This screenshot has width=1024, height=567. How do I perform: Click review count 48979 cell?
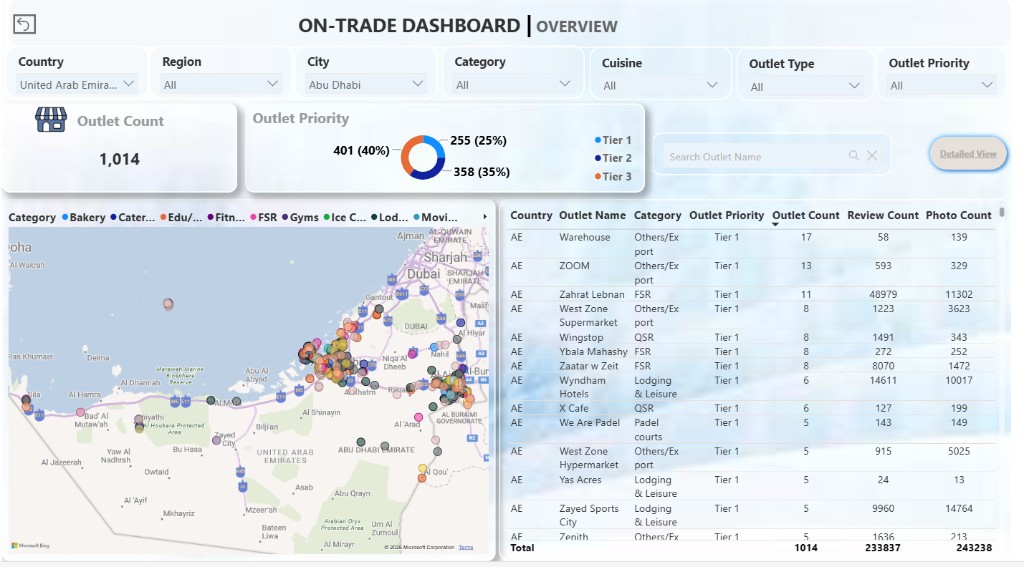(x=883, y=295)
